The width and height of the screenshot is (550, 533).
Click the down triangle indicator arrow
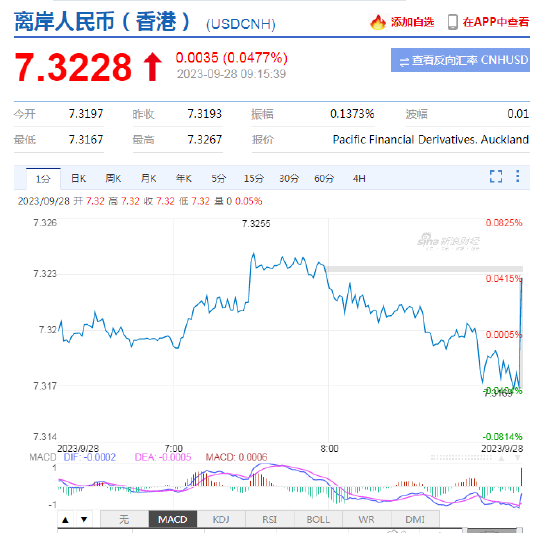tap(84, 520)
